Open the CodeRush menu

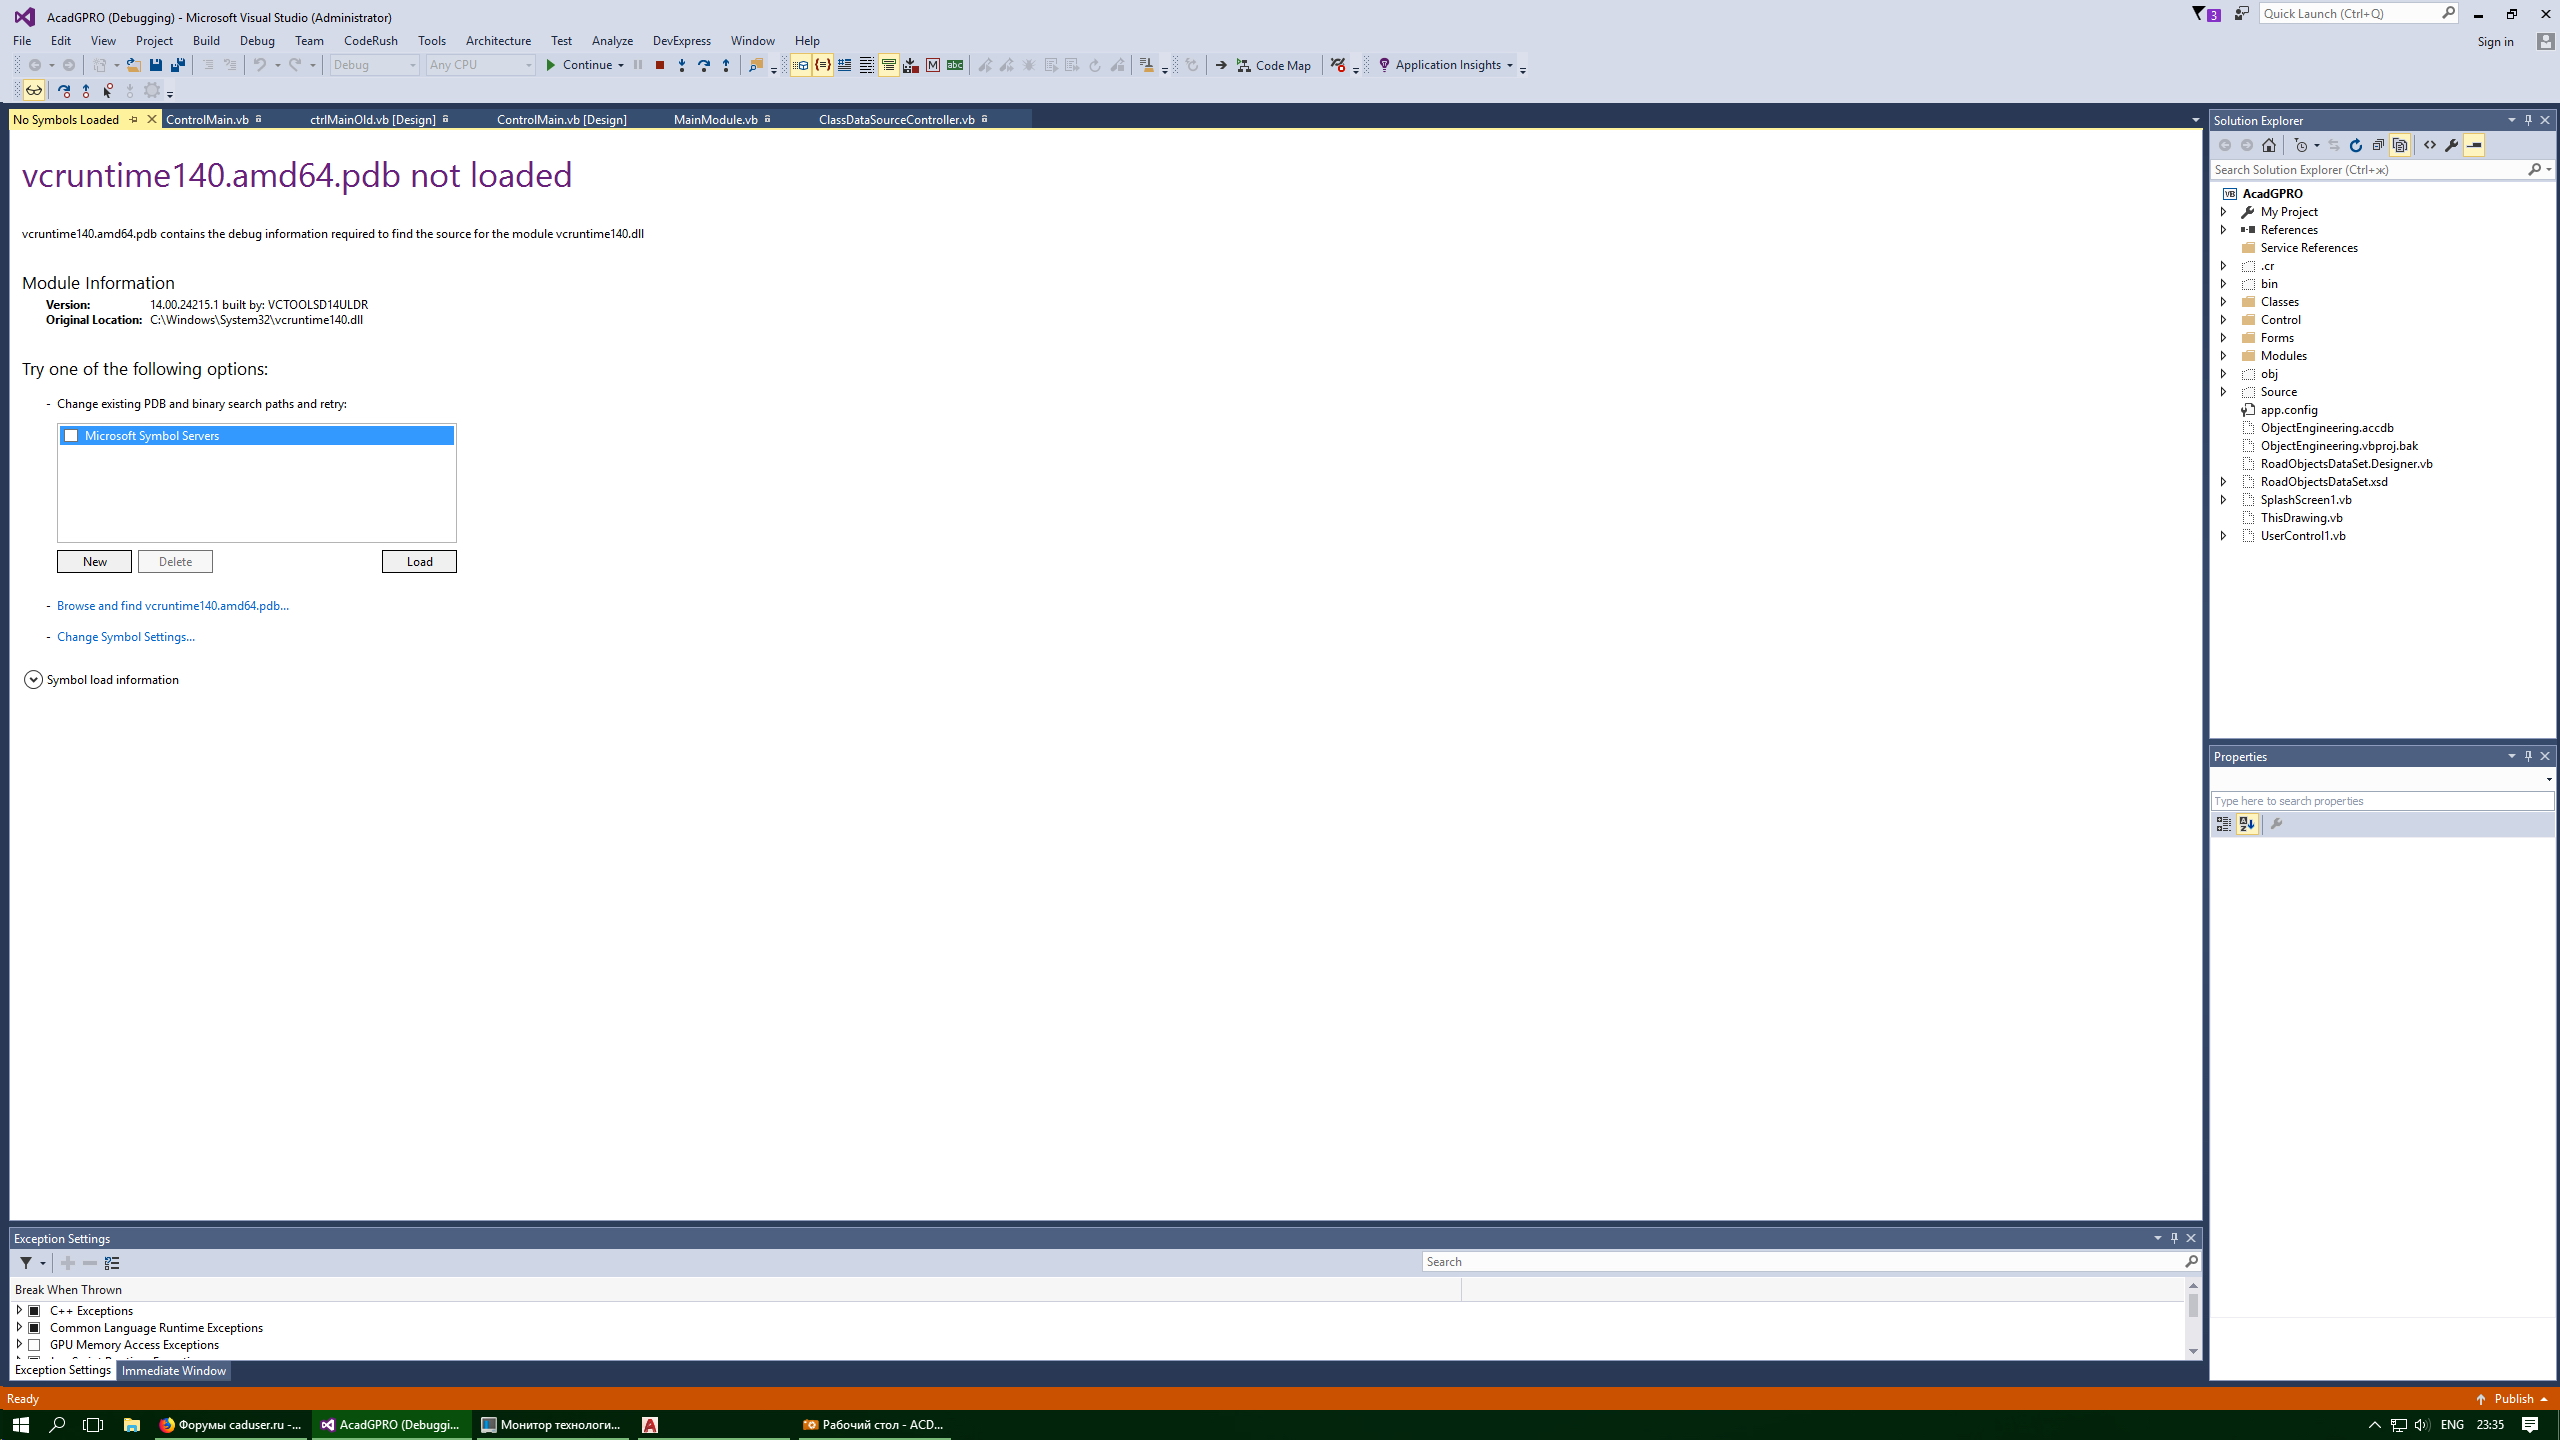pyautogui.click(x=370, y=41)
